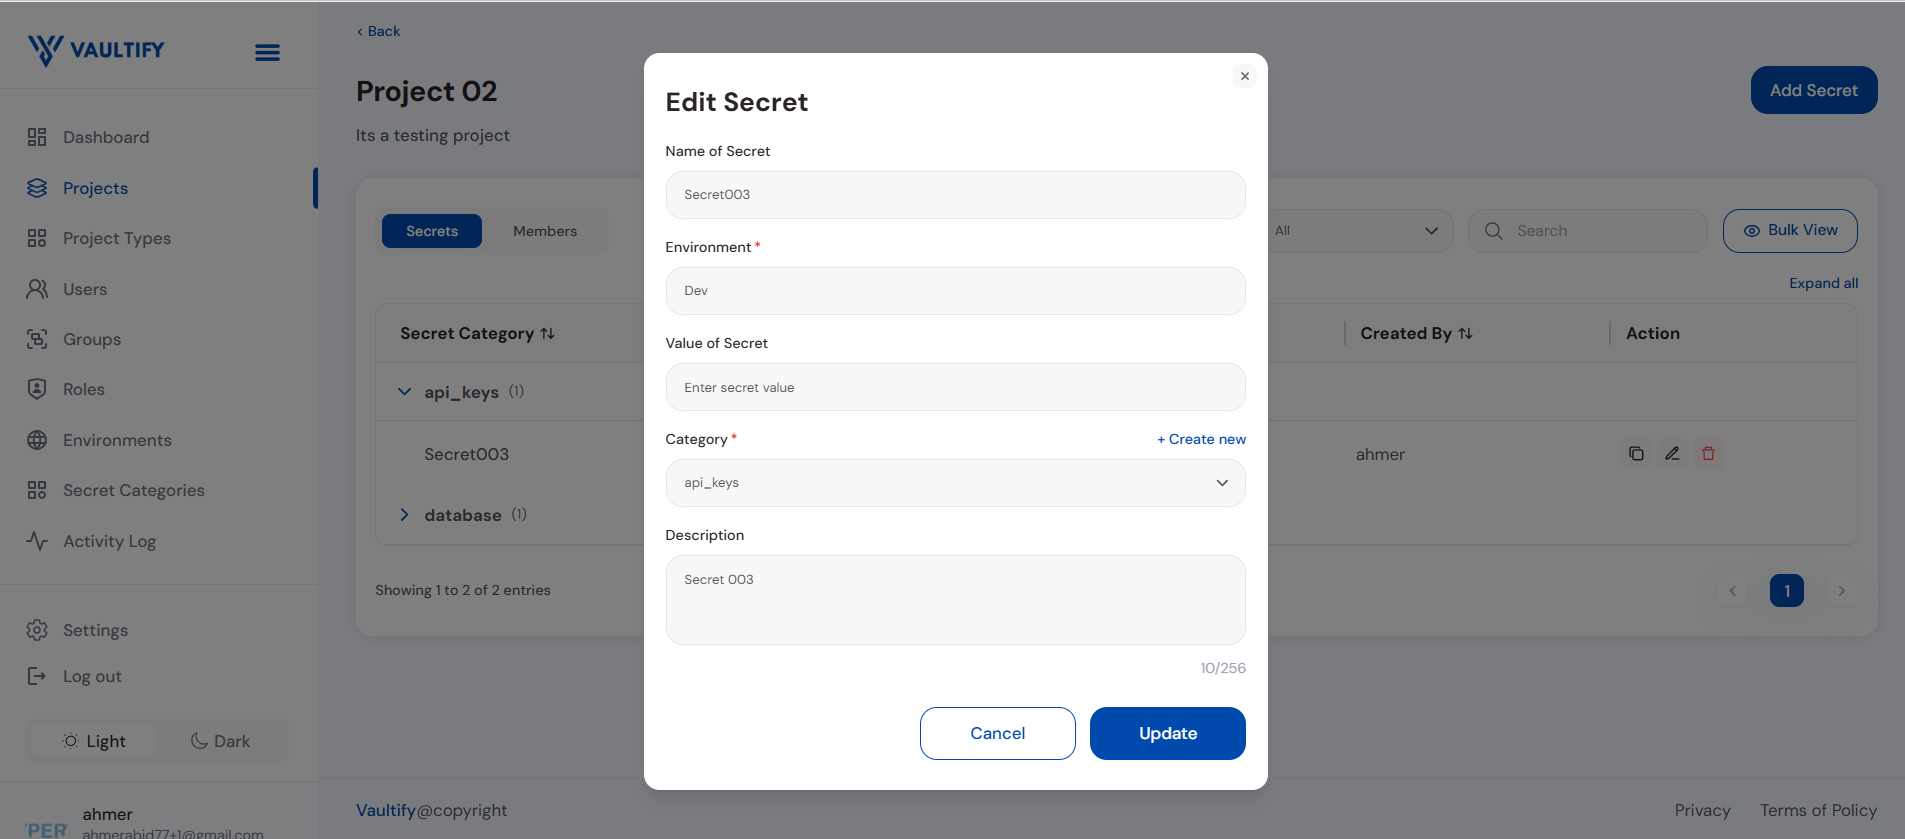Open the Privacy footer link
This screenshot has height=839, width=1905.
(1703, 810)
